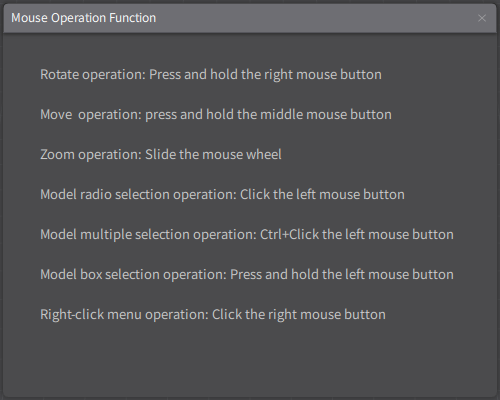
Task: Close the Mouse Operation Function dialog
Action: pos(482,18)
